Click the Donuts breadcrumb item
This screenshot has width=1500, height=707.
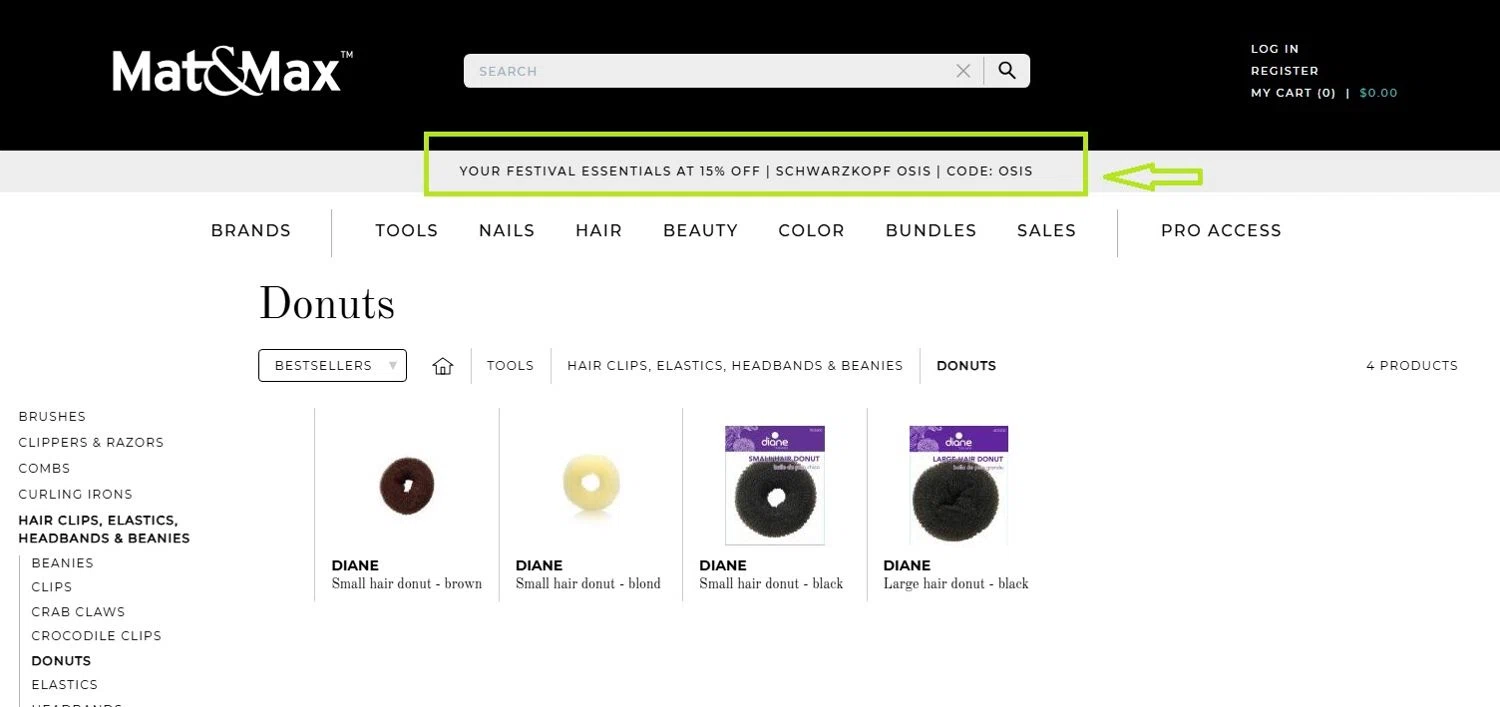click(x=966, y=366)
